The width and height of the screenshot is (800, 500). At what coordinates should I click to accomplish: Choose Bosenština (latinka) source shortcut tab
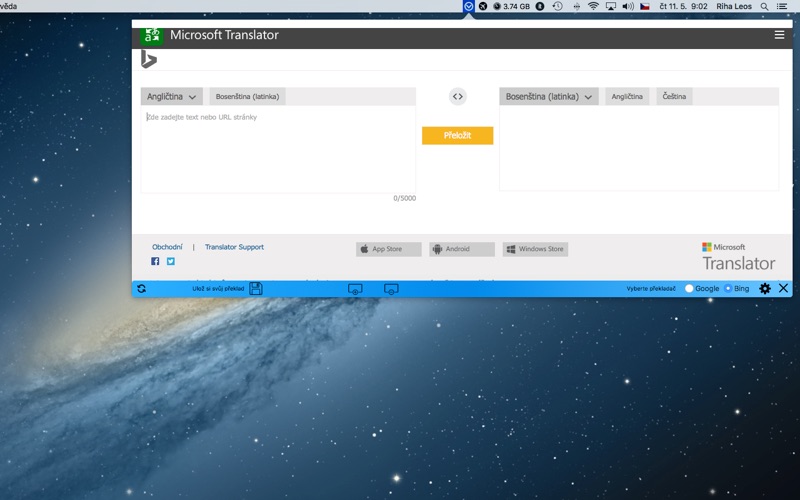[x=247, y=96]
